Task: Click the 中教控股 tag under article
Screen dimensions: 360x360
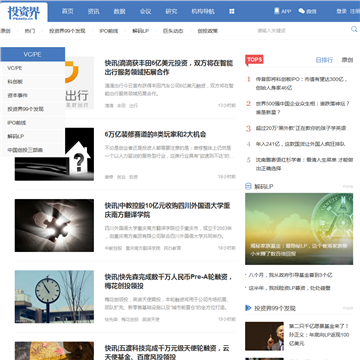Action: [113, 248]
